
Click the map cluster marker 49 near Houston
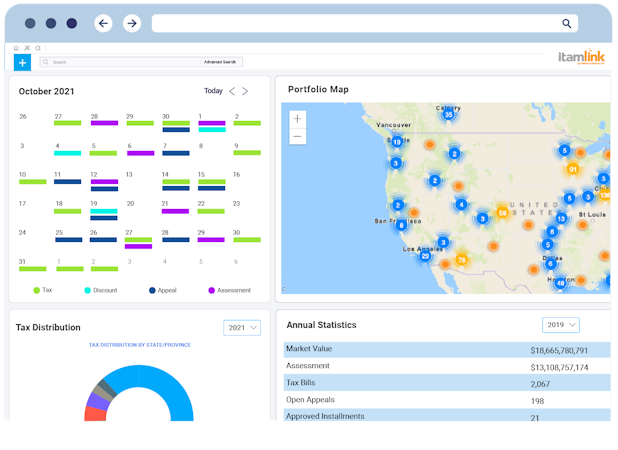pos(560,283)
